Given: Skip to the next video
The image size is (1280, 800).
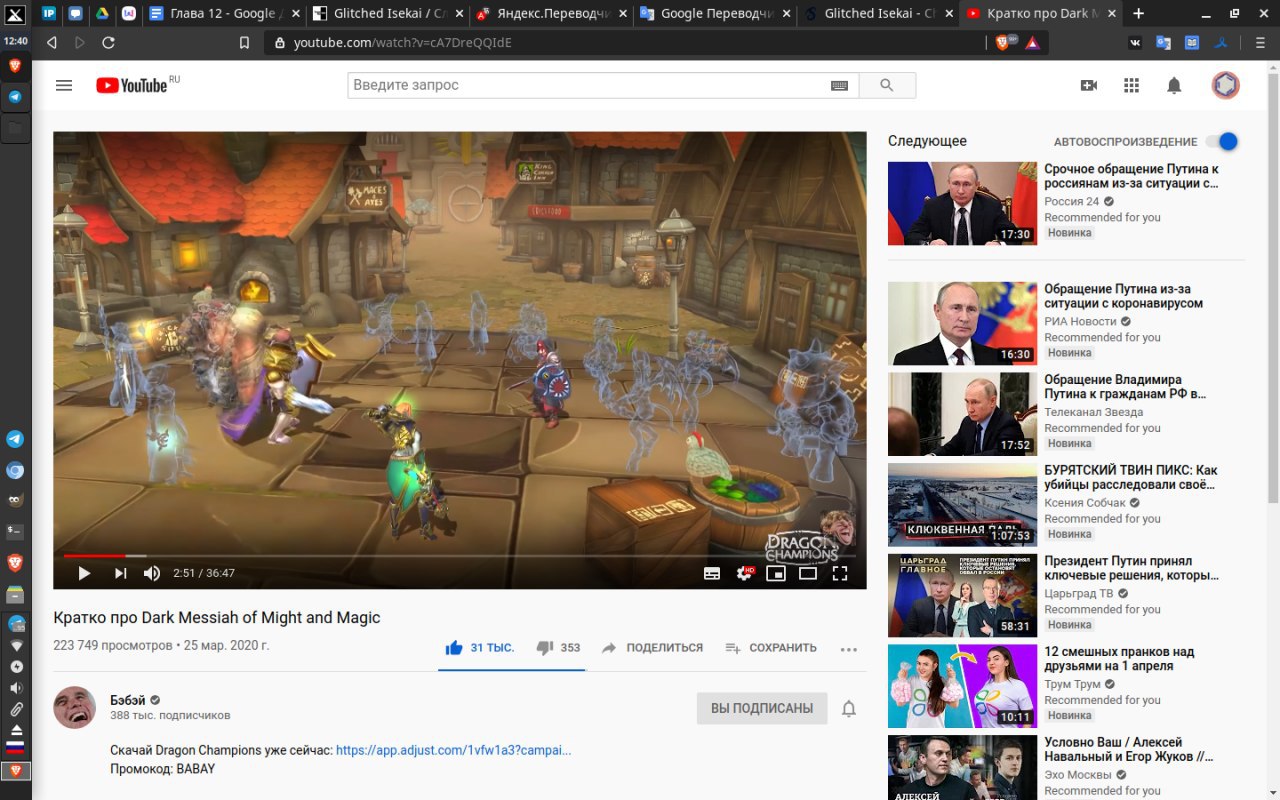Looking at the screenshot, I should (x=121, y=573).
